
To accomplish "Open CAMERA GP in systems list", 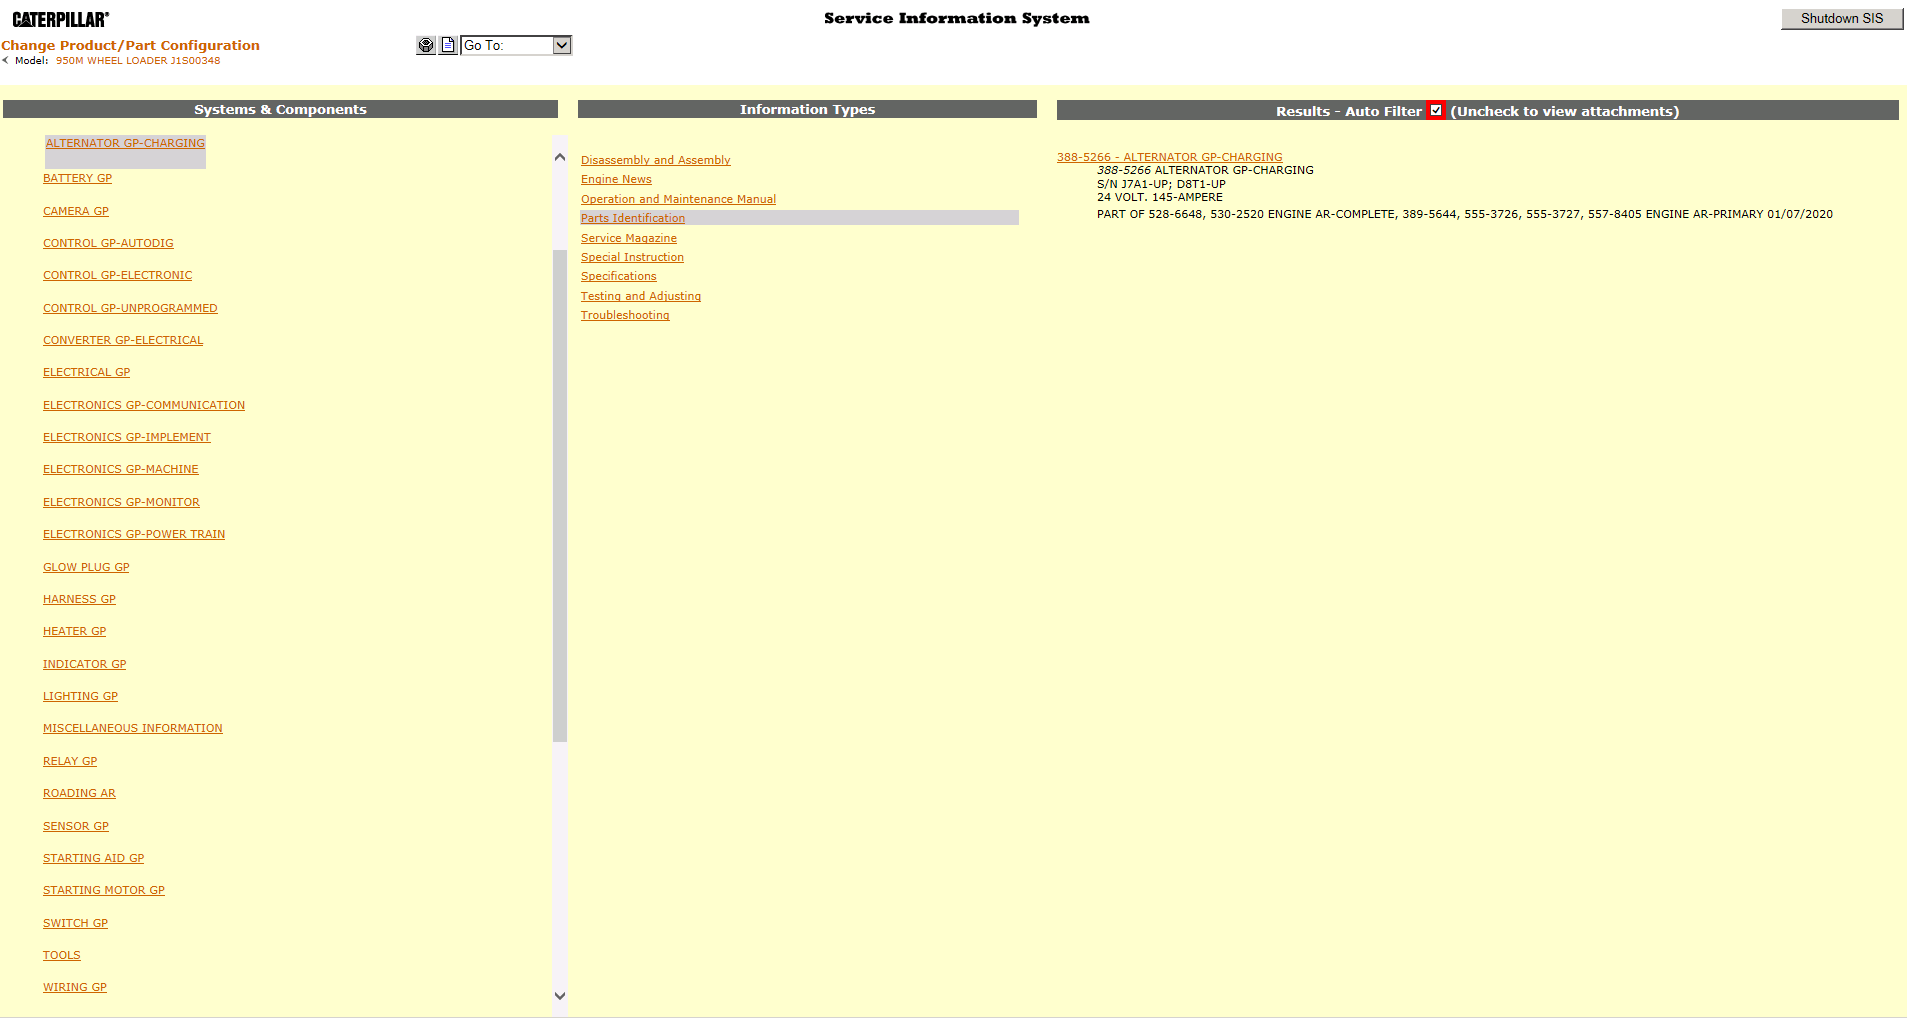I will (76, 211).
